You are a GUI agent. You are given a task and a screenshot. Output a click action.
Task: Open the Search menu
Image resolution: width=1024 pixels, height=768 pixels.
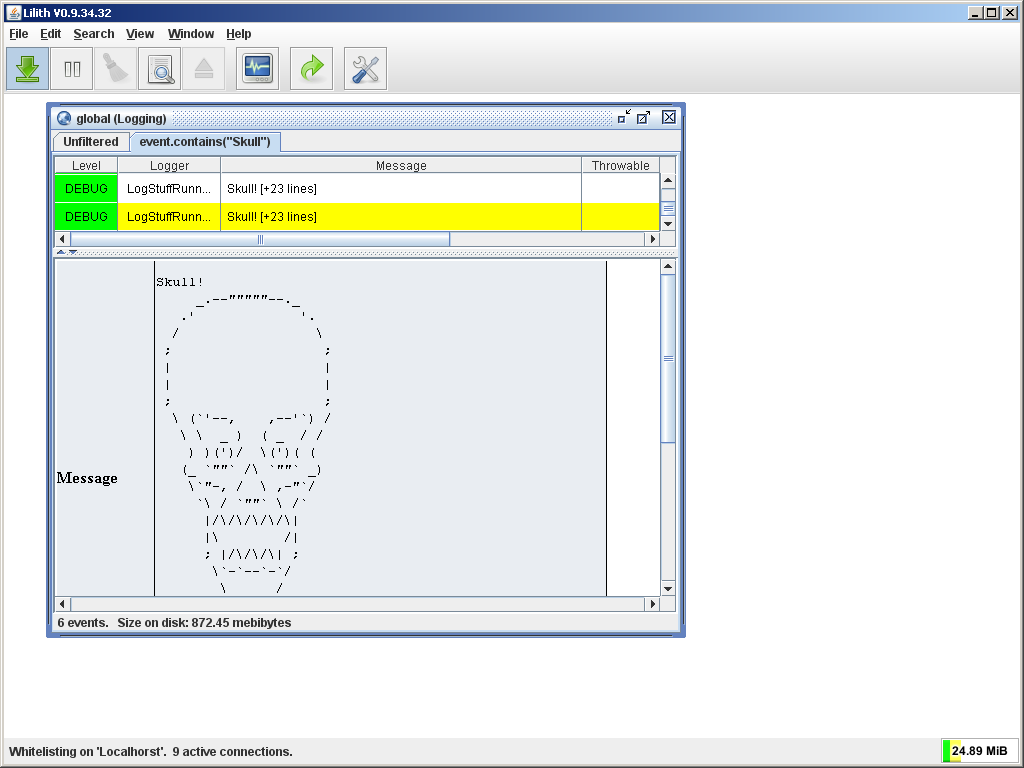[93, 33]
